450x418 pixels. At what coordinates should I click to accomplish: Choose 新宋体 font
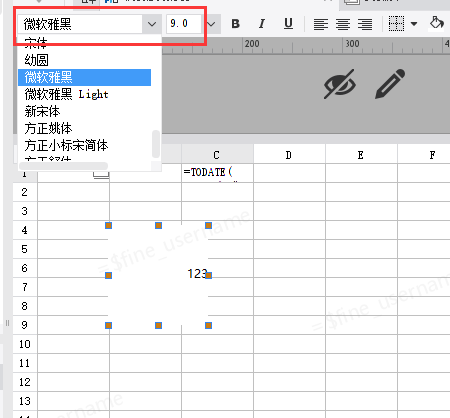click(x=85, y=111)
